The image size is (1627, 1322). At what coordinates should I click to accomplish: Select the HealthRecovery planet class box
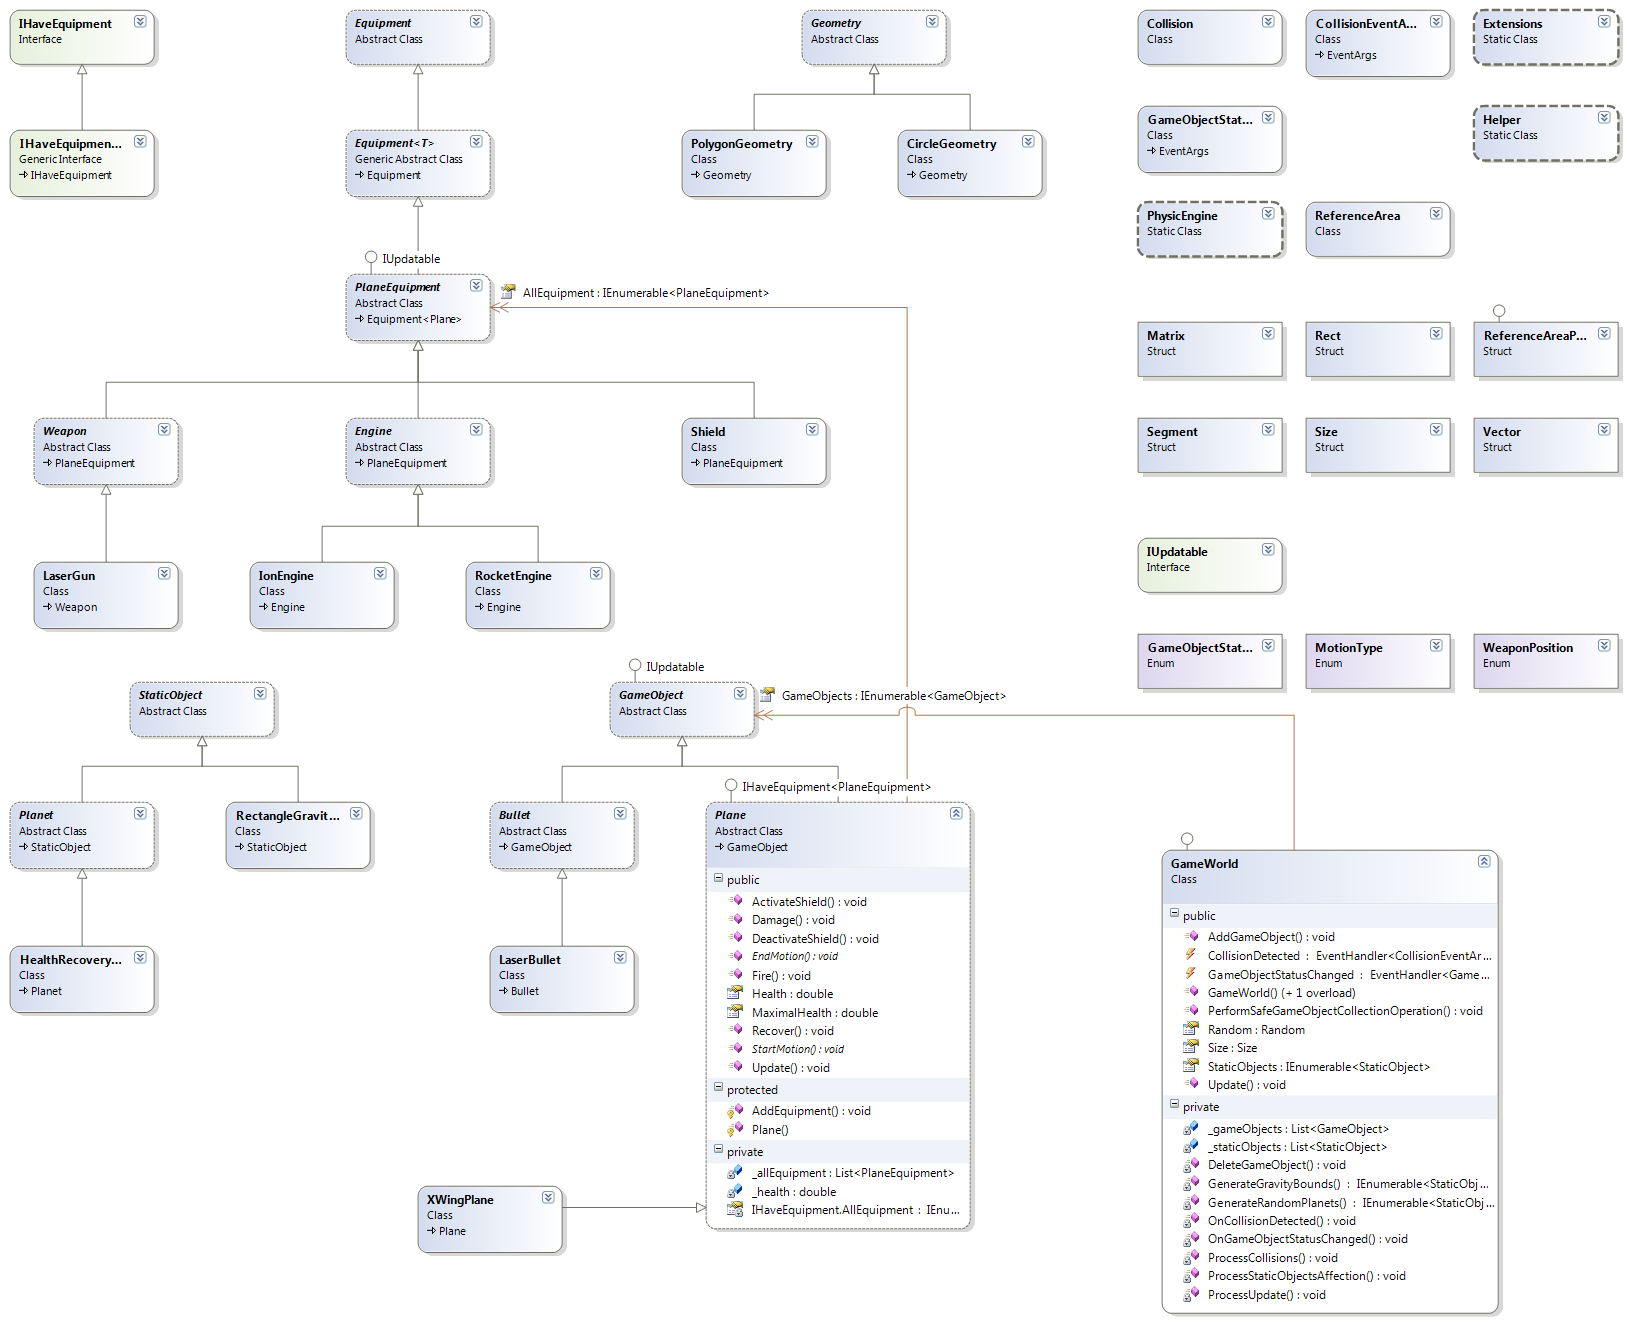pyautogui.click(x=82, y=980)
